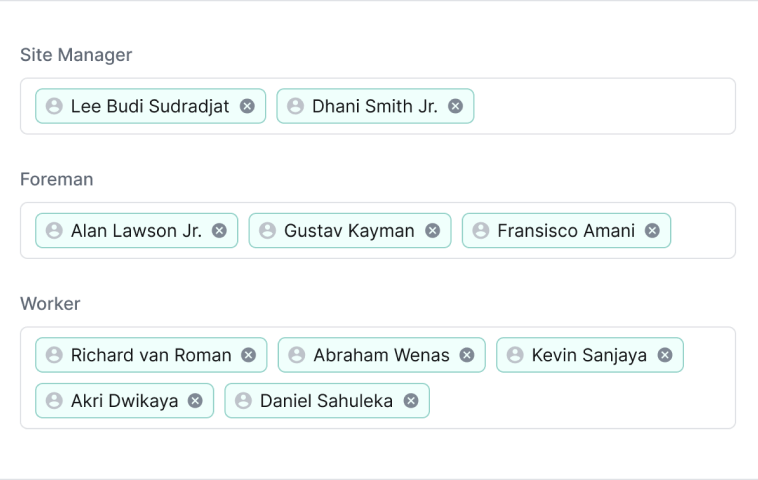This screenshot has width=758, height=480.
Task: Remove Fransisco Amani from Foreman
Action: point(652,231)
